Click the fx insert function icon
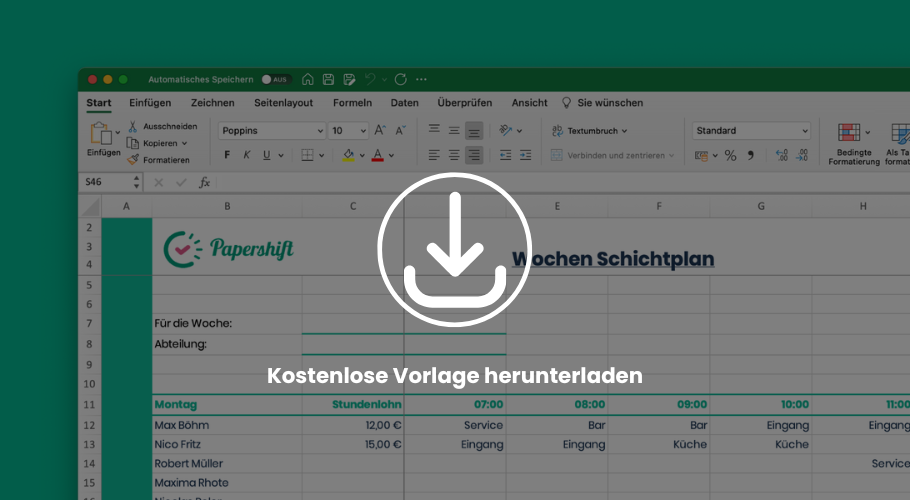 pyautogui.click(x=204, y=182)
